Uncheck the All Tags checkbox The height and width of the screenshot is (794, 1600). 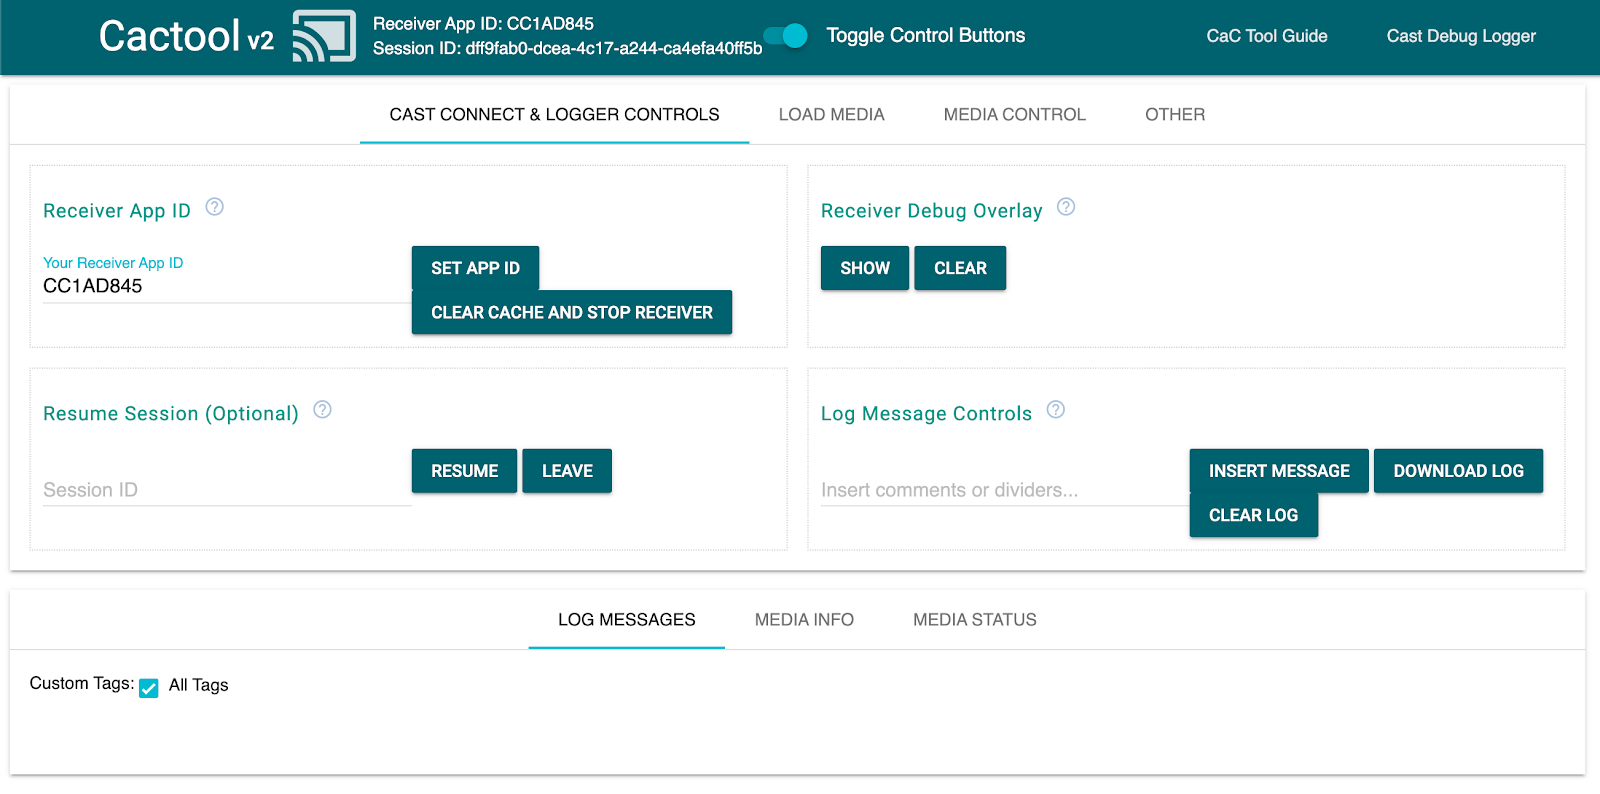click(x=149, y=688)
